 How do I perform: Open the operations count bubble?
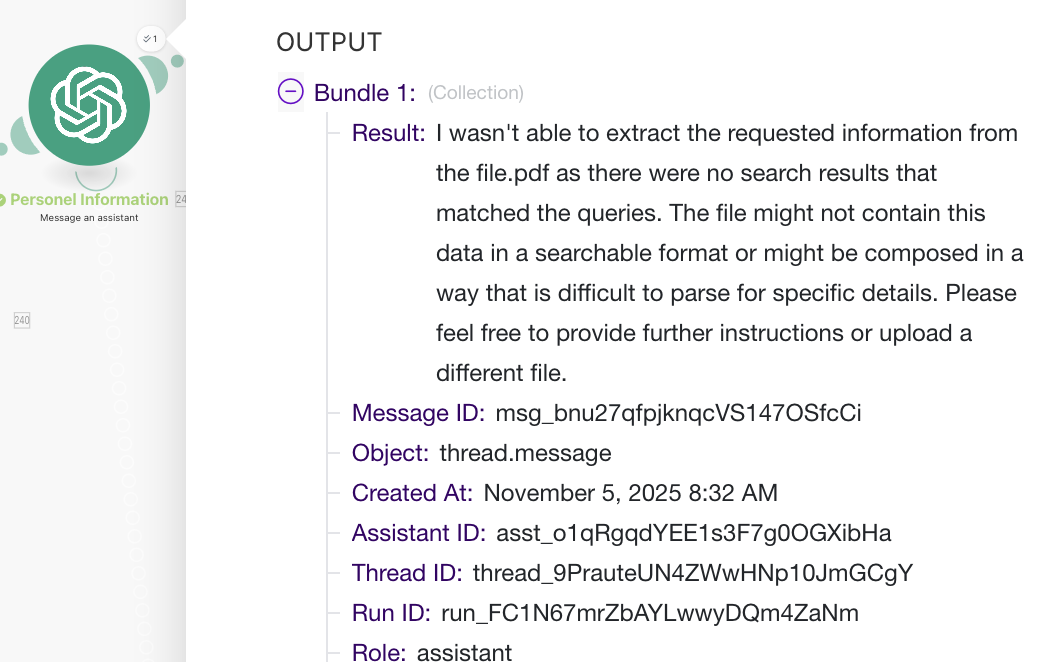150,39
